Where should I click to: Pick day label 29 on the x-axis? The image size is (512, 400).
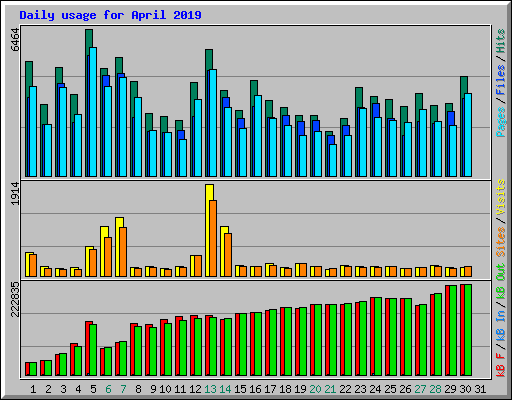coord(450,389)
